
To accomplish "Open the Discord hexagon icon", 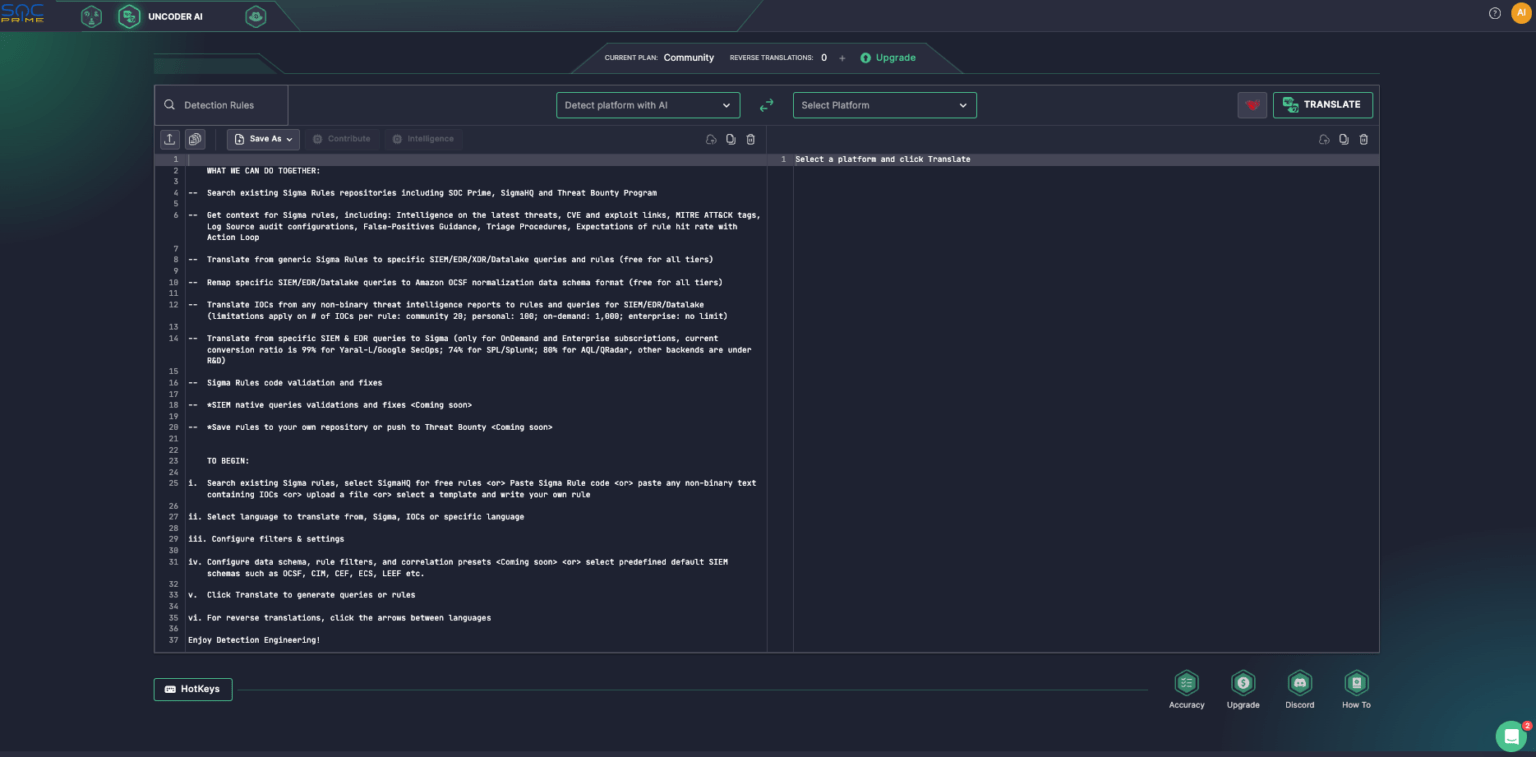I will pos(1299,683).
